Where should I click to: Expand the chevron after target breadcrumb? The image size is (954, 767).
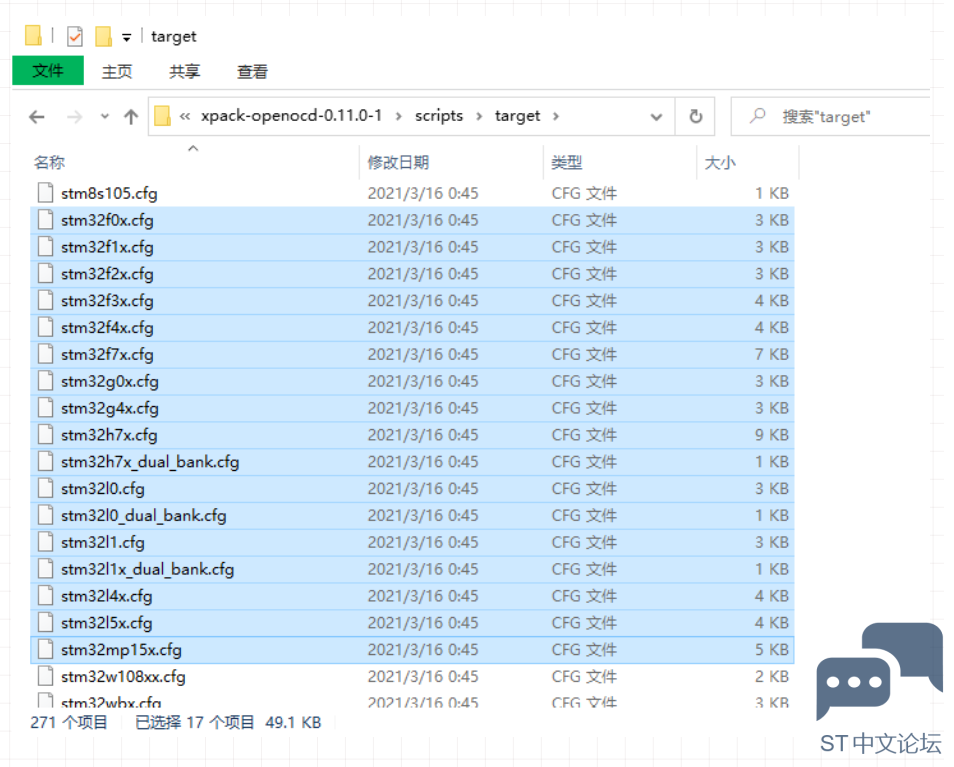click(x=555, y=116)
